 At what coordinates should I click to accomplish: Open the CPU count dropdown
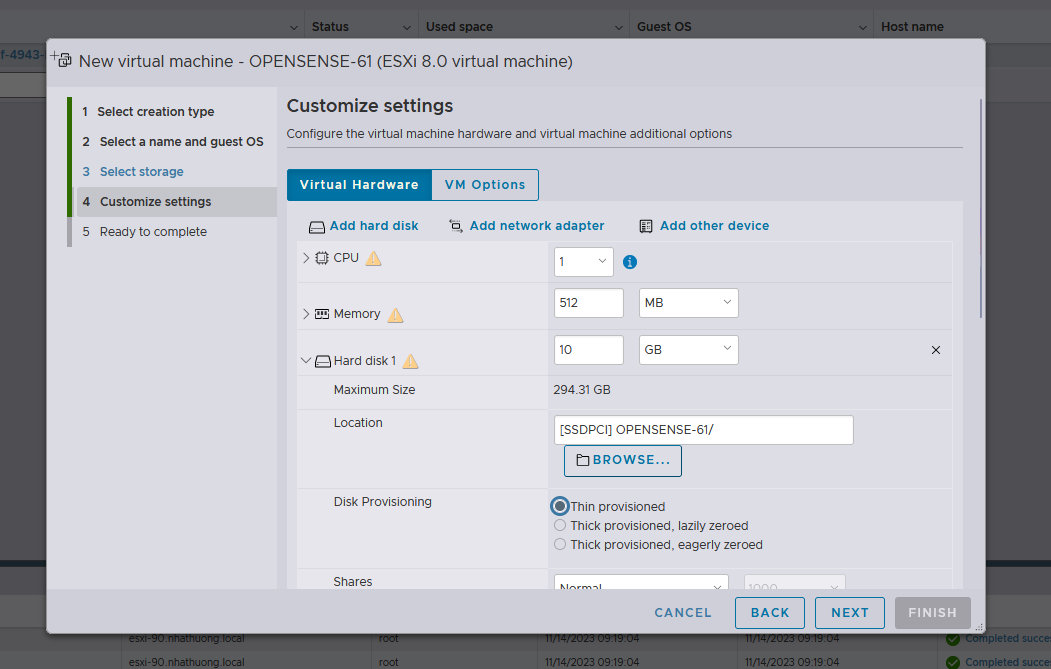584,261
